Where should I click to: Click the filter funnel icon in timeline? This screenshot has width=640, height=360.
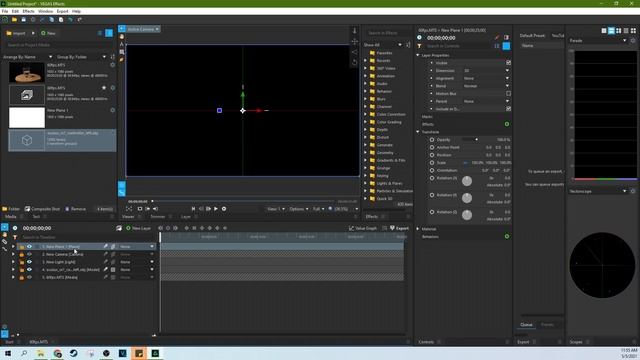15,237
